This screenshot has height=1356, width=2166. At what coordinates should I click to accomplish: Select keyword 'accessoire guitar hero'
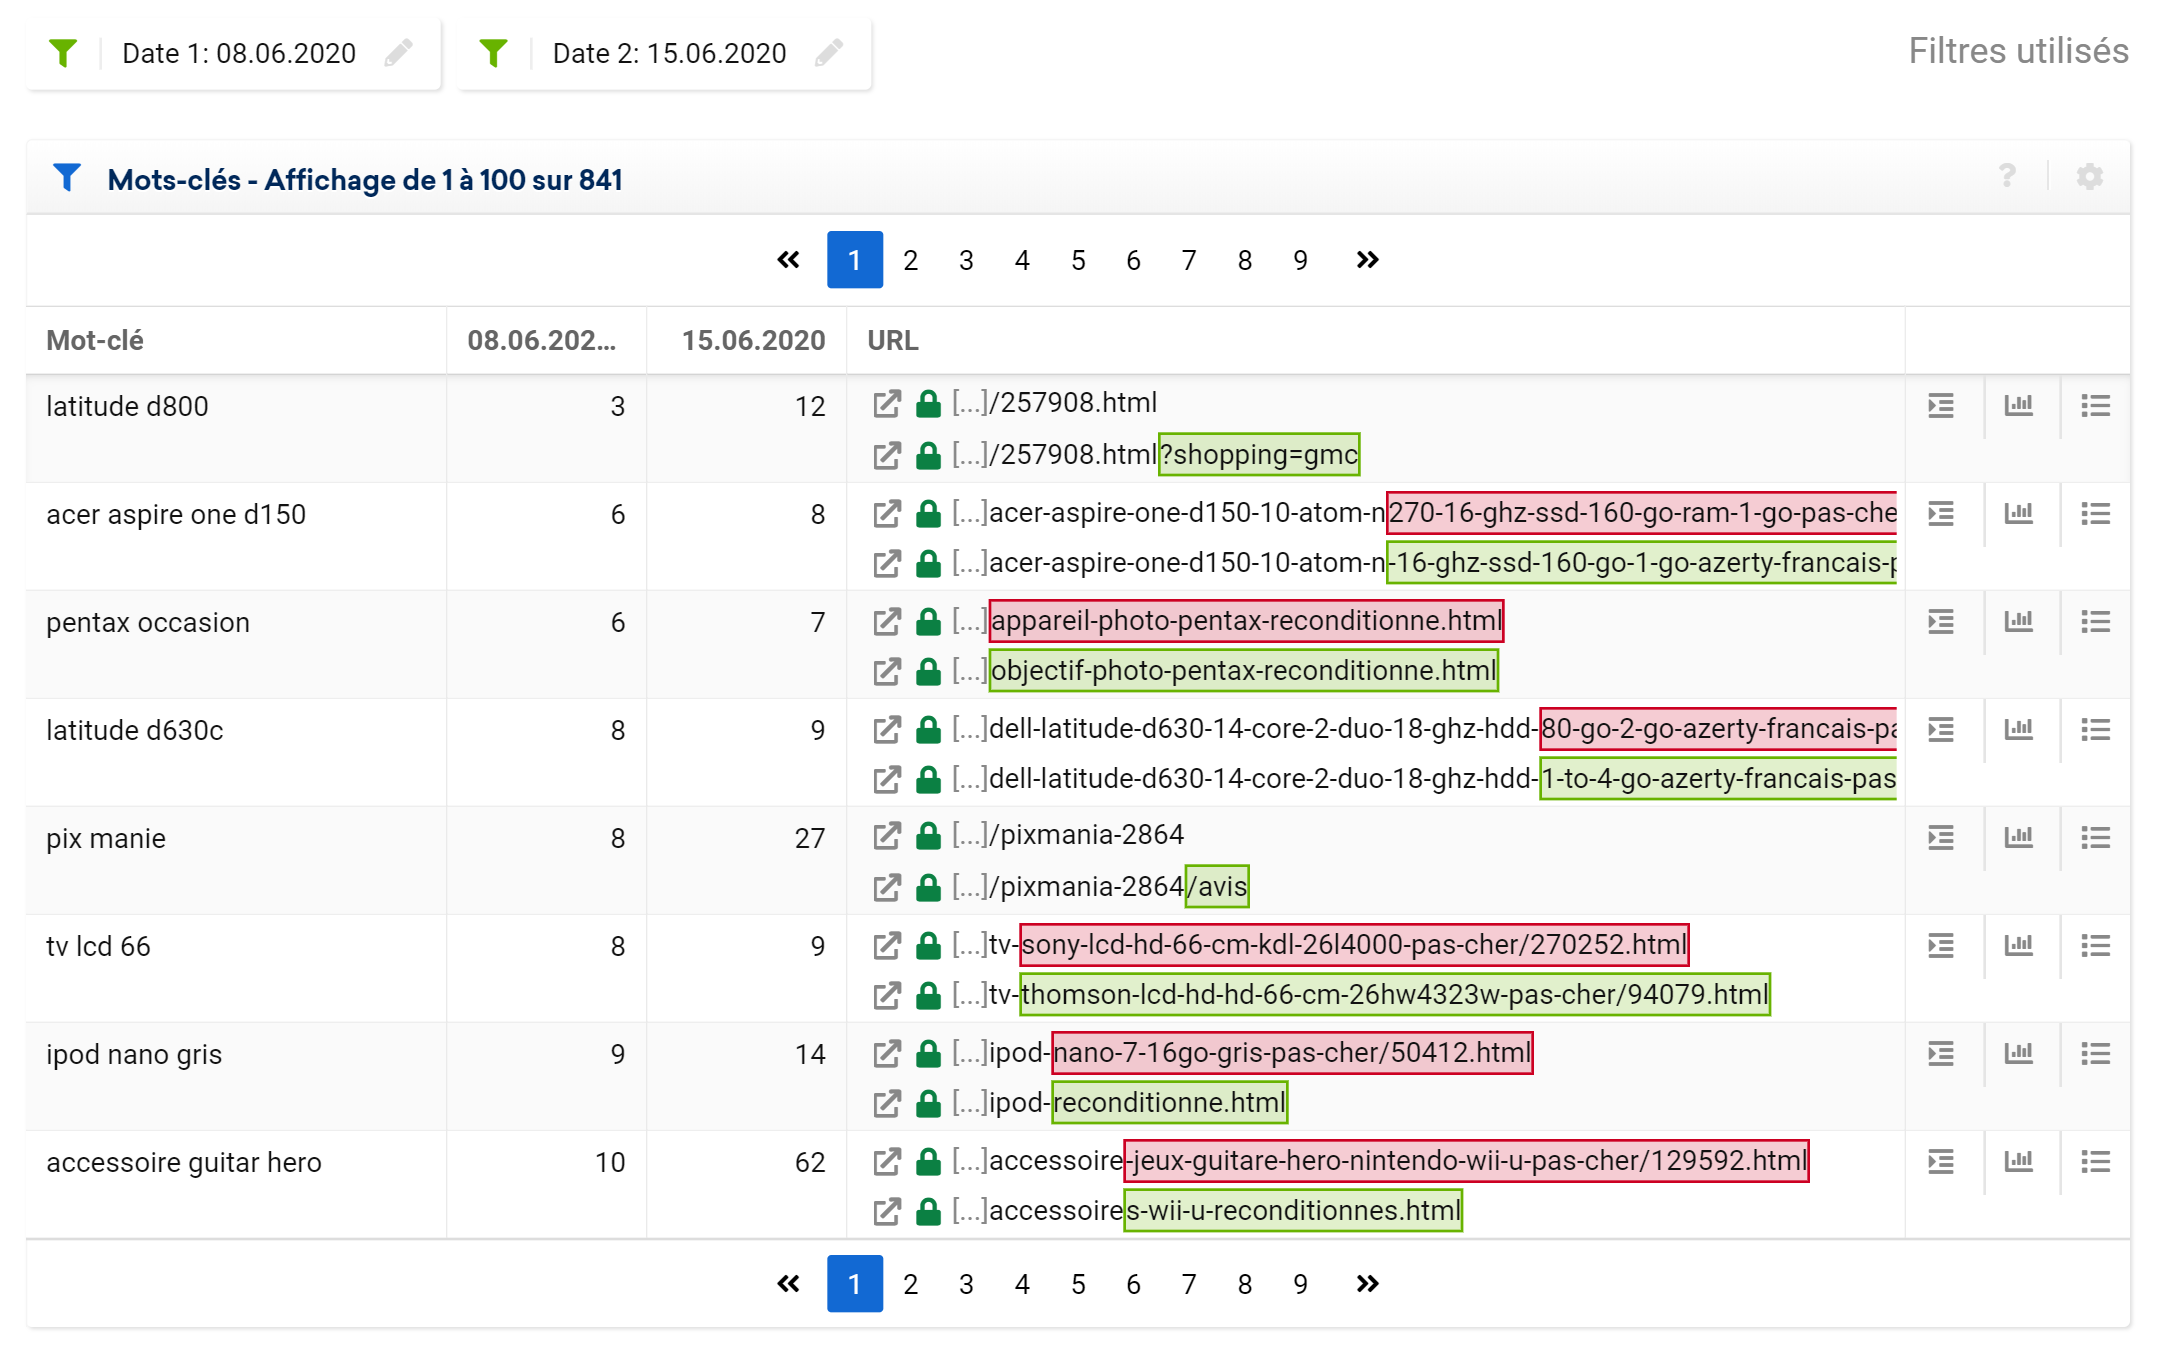tap(184, 1162)
